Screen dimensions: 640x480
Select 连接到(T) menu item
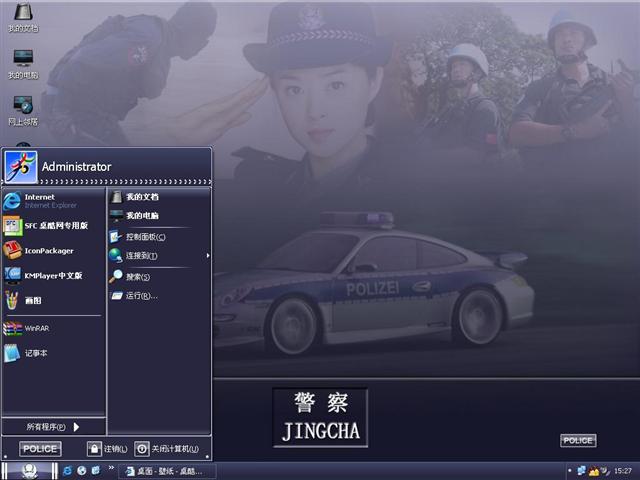tap(159, 256)
